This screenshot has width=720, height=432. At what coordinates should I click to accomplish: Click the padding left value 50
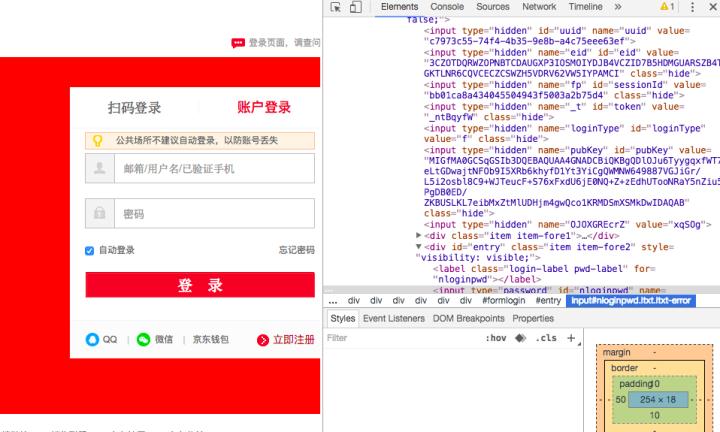[x=620, y=399]
